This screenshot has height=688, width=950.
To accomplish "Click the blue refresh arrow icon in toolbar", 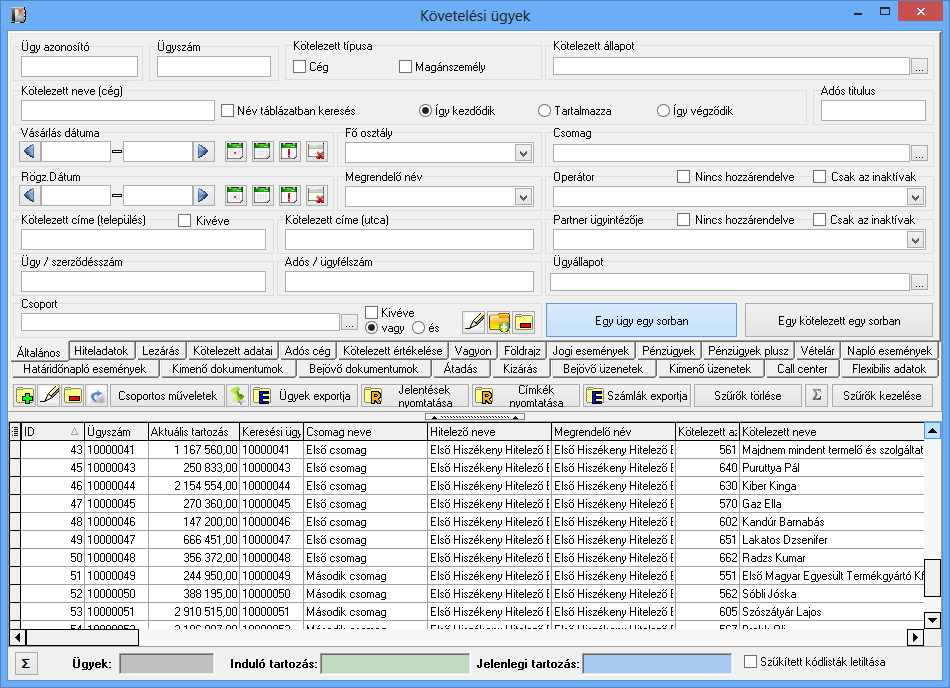I will click(x=97, y=395).
